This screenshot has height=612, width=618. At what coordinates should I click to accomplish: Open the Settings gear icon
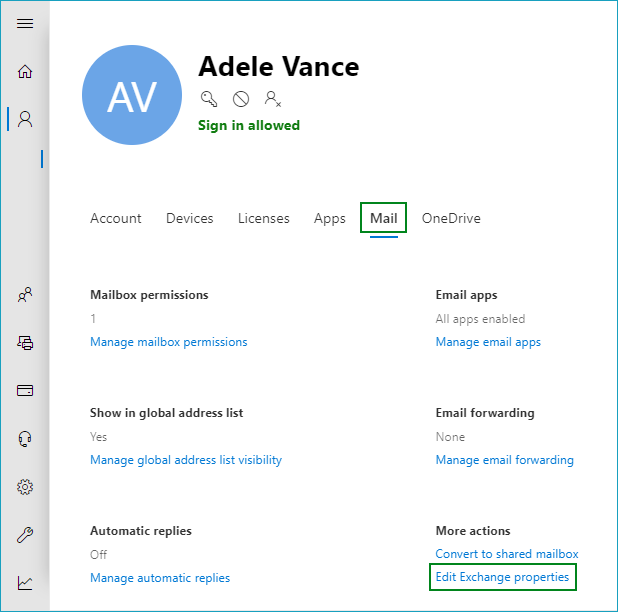[x=25, y=487]
